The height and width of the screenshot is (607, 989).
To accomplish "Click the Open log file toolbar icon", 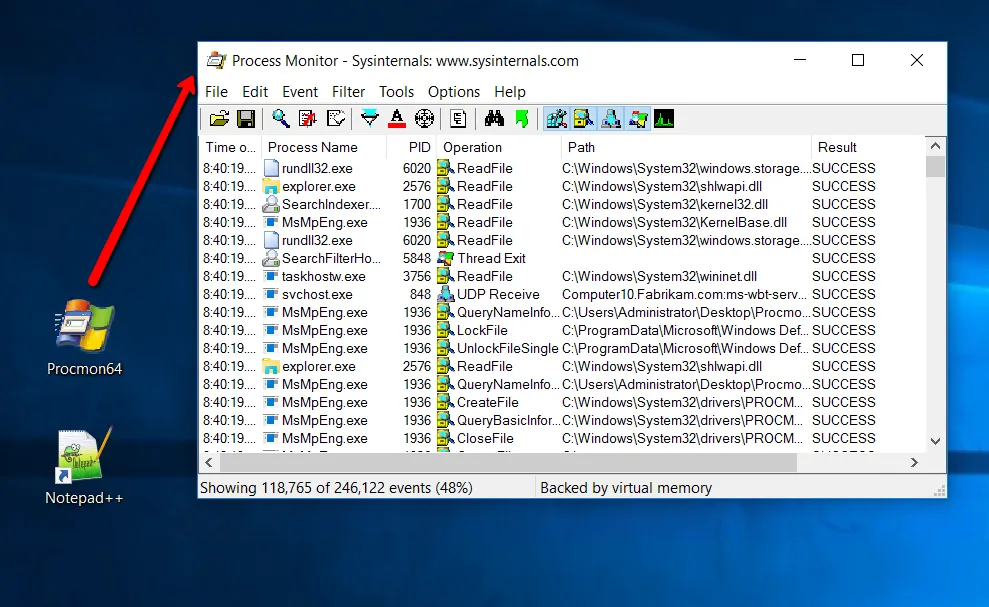I will (x=219, y=119).
